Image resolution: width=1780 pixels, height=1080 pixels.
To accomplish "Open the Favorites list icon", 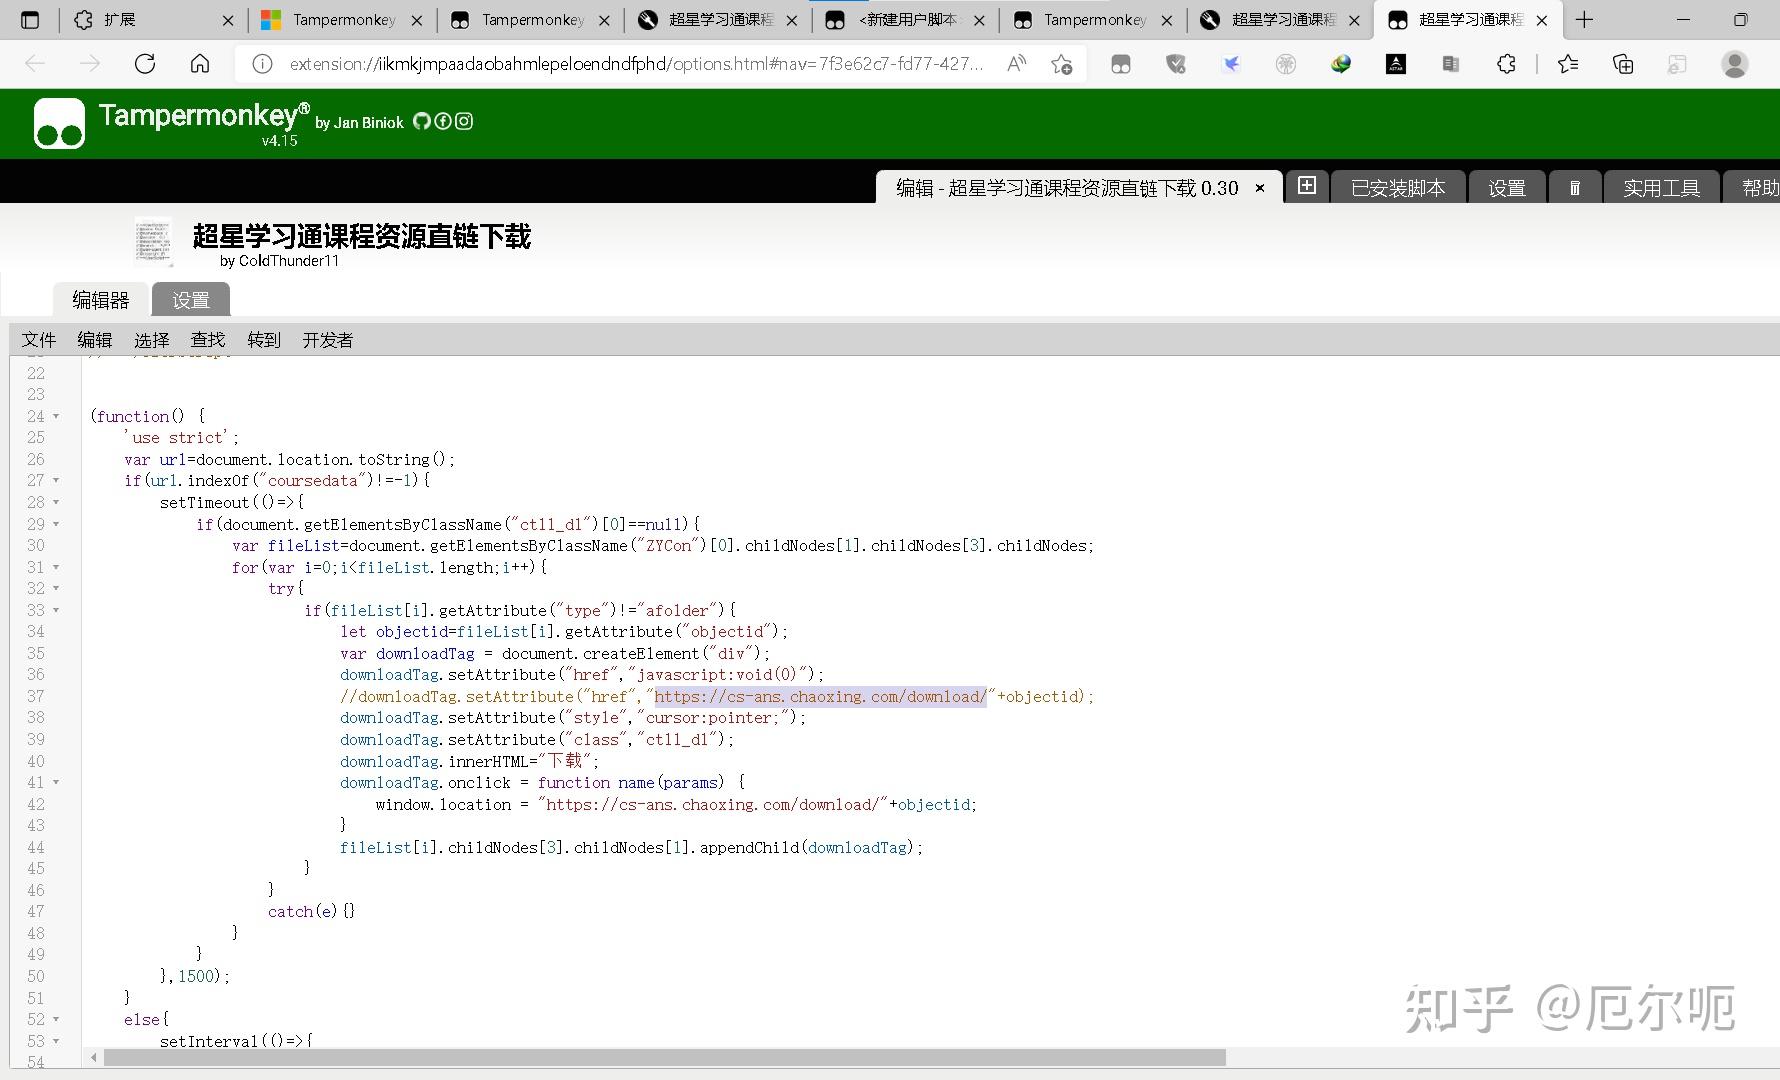I will click(x=1568, y=64).
